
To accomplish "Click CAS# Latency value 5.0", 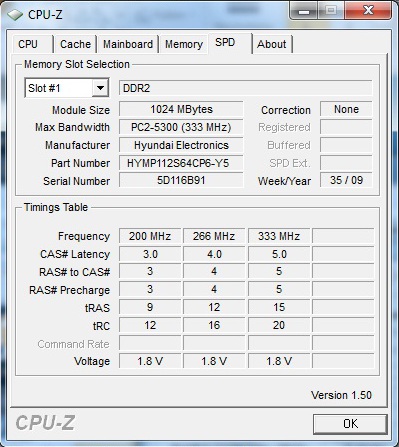I will click(x=279, y=254).
